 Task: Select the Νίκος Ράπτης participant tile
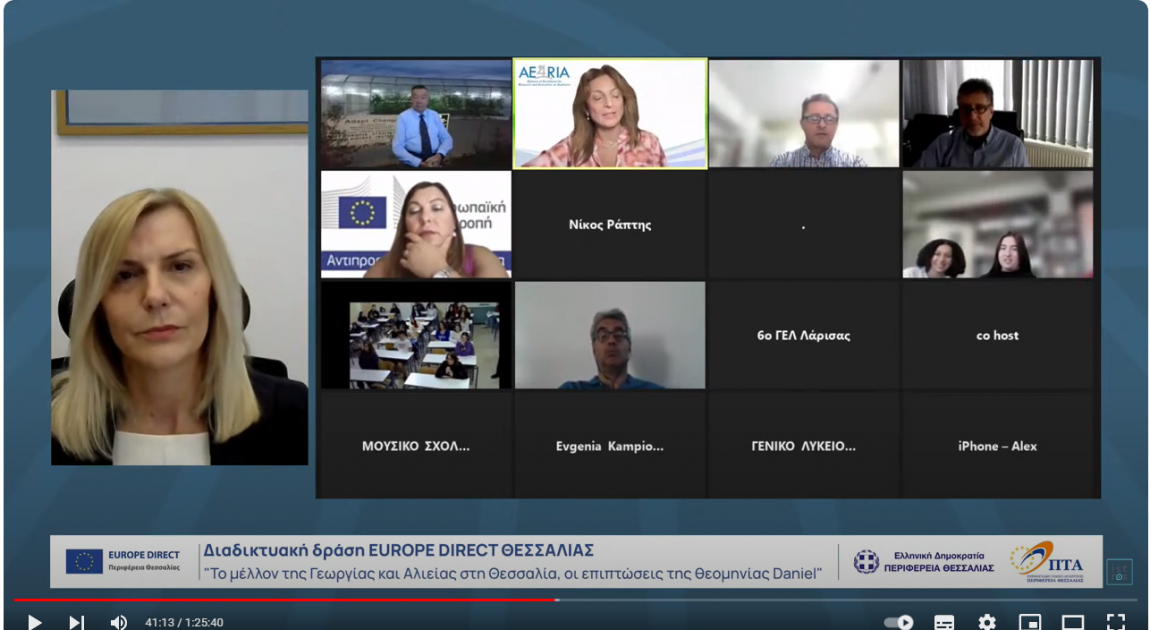[x=610, y=225]
